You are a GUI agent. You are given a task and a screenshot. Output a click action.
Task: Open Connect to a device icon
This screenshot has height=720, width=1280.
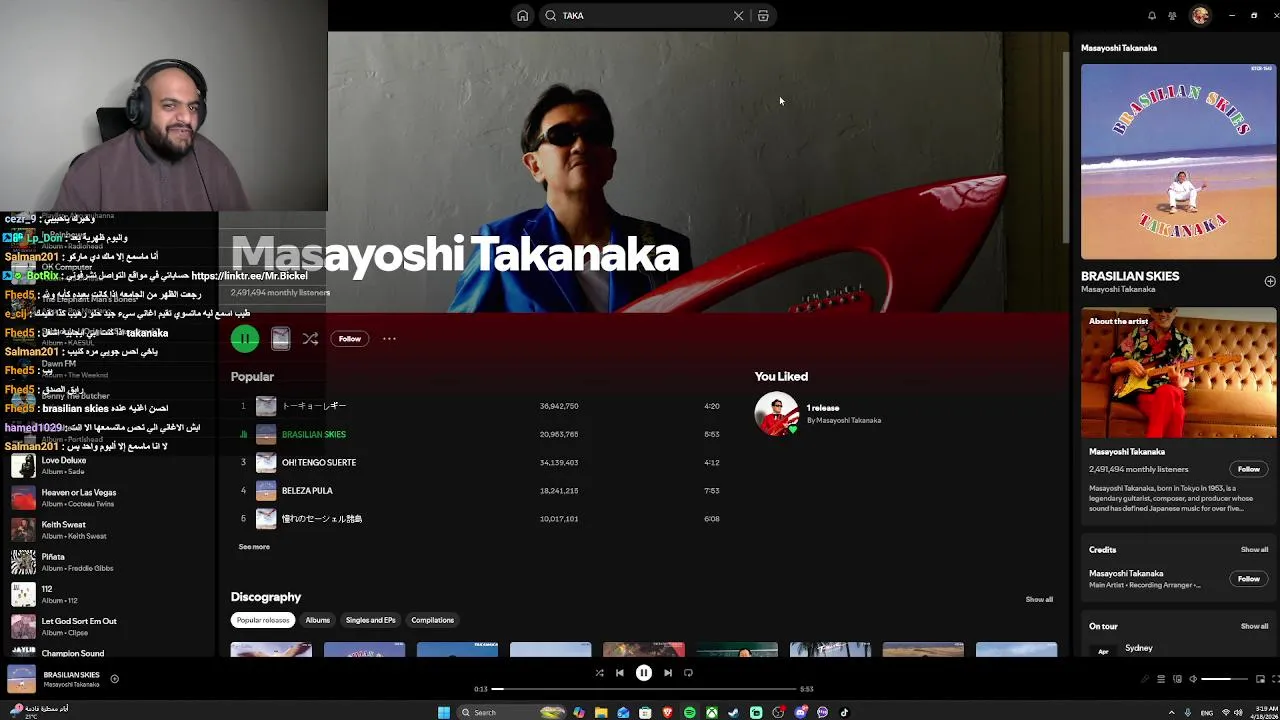(x=1176, y=679)
